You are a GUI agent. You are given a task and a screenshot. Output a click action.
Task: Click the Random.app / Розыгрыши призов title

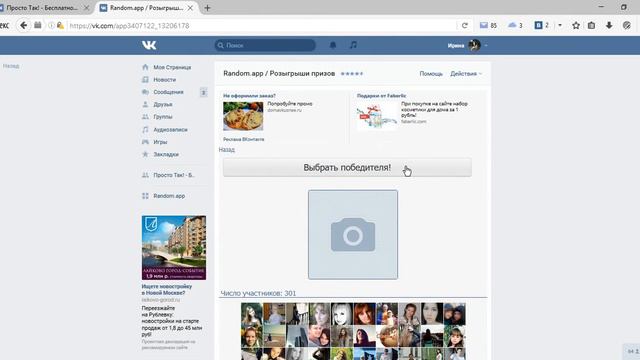pos(279,73)
